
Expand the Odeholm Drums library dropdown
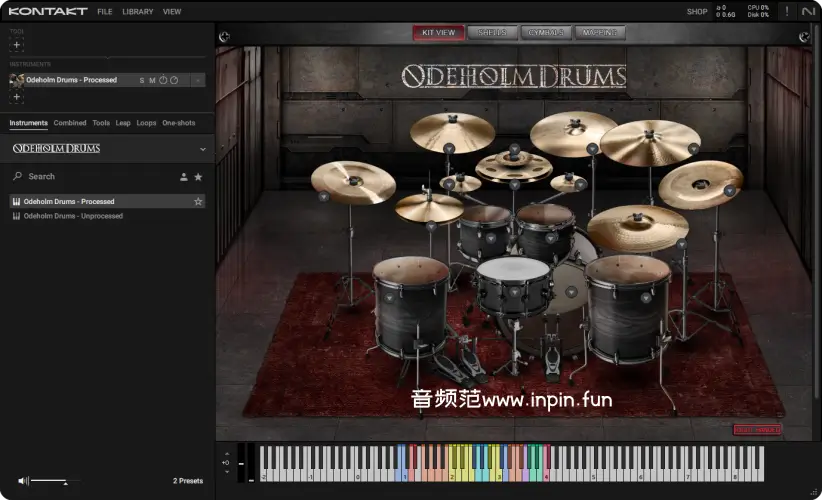coord(203,149)
